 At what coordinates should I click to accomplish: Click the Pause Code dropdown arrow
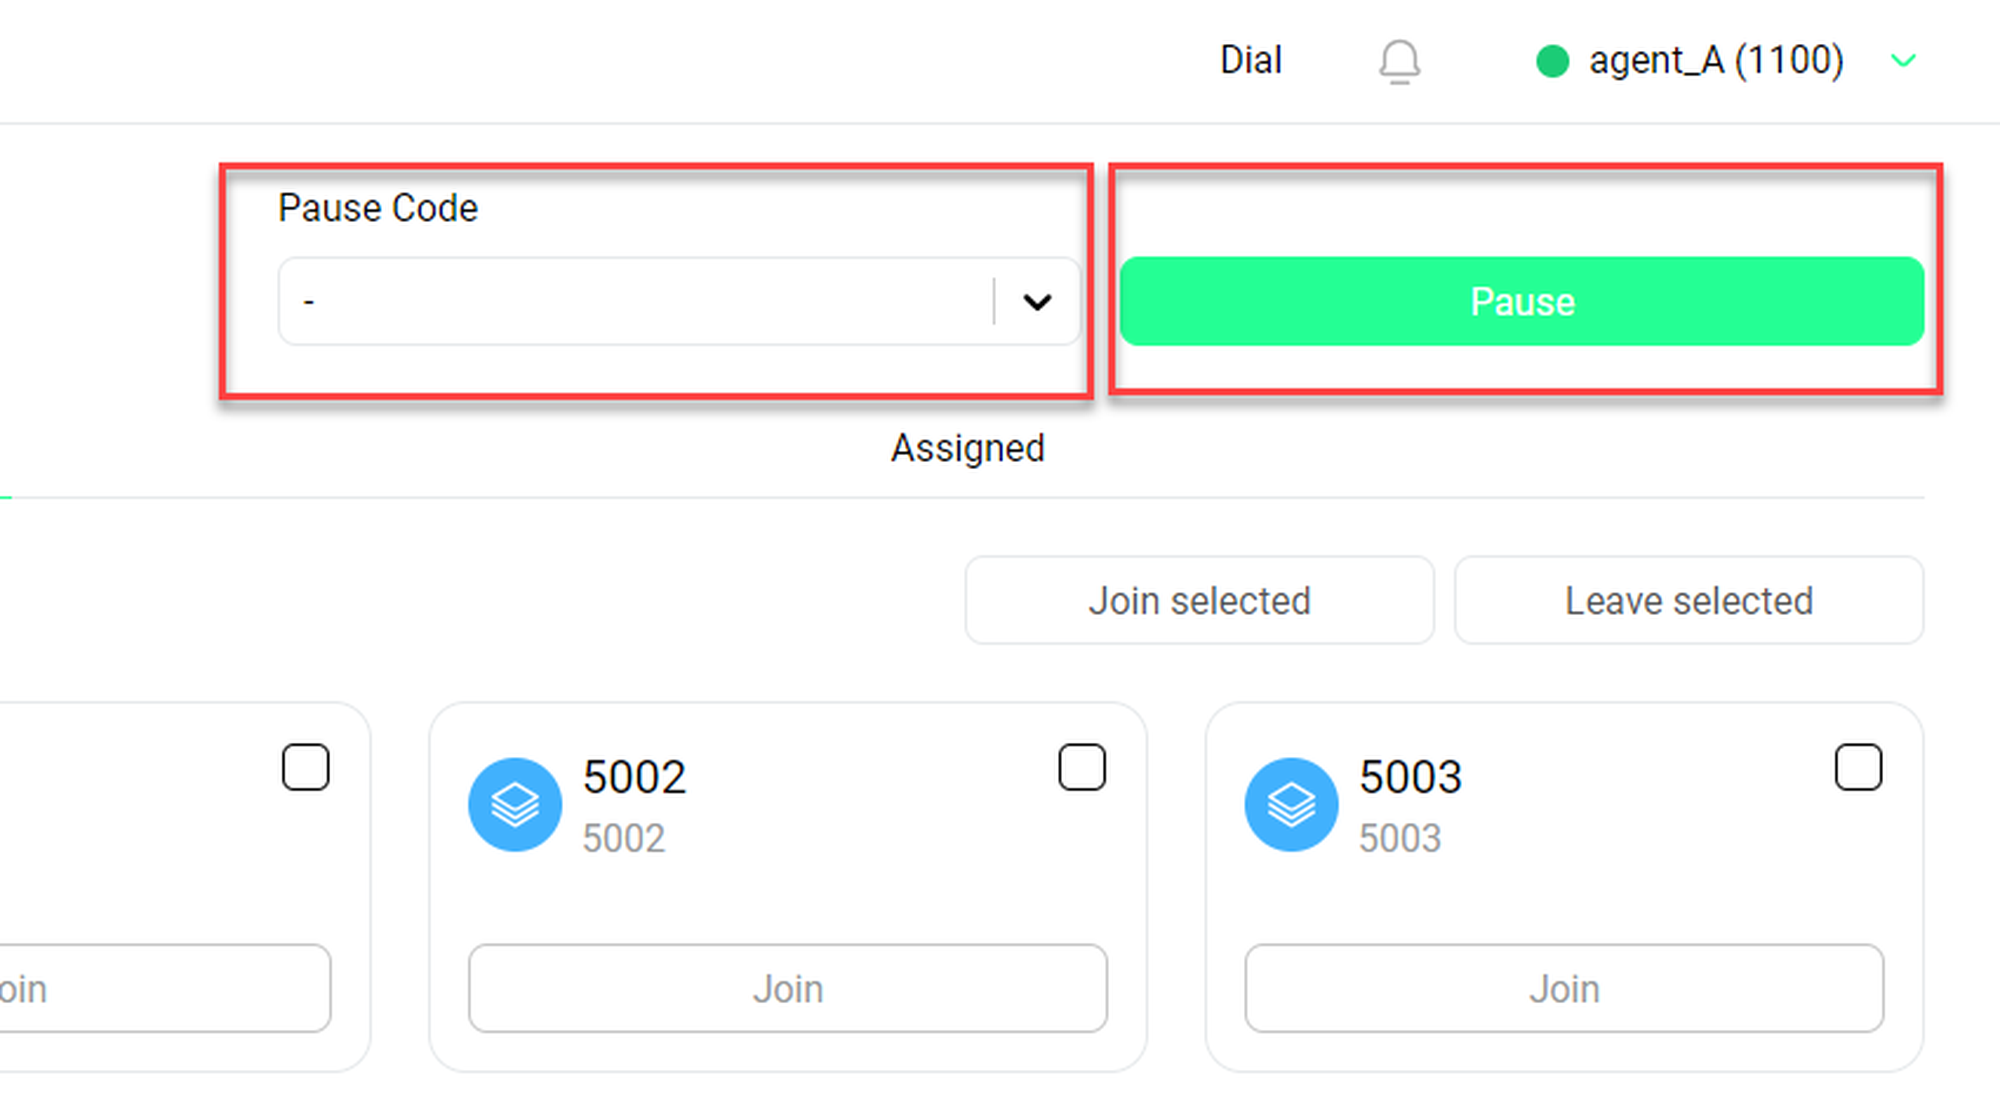pyautogui.click(x=1037, y=302)
